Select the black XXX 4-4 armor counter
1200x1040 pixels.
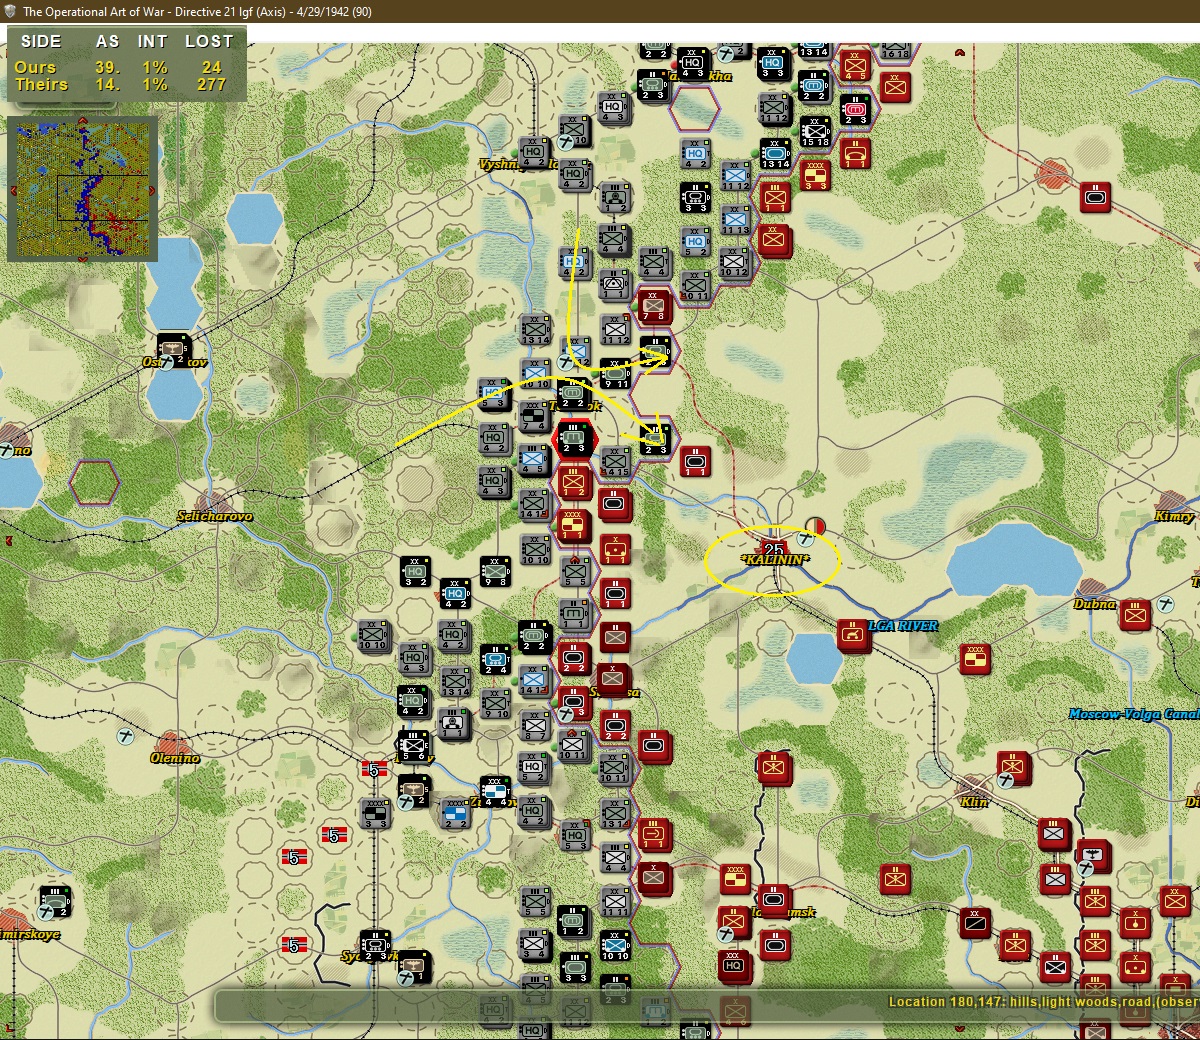tap(494, 791)
